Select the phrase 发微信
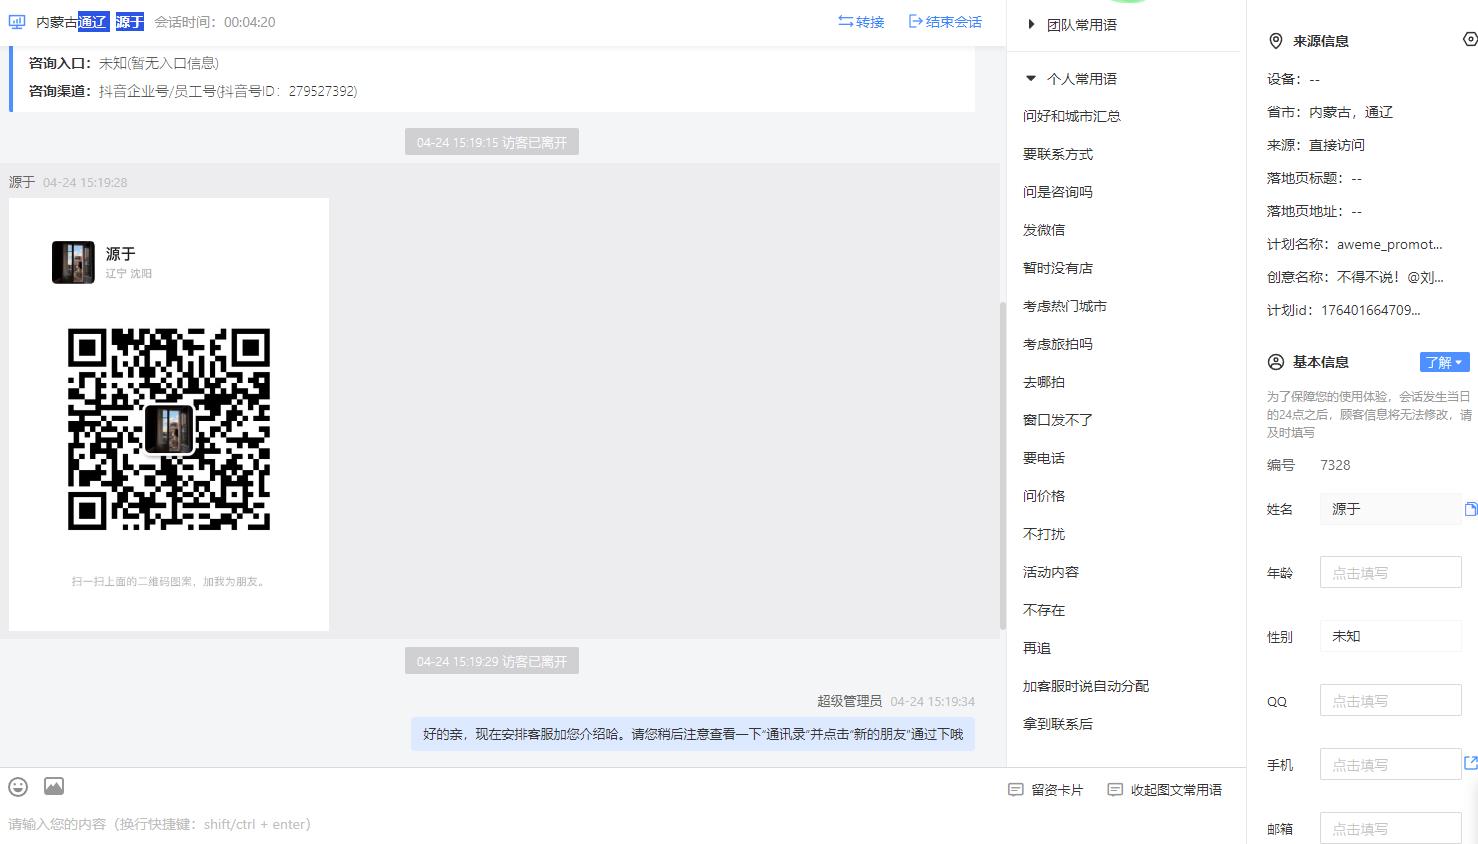The height and width of the screenshot is (844, 1478). [x=1044, y=230]
